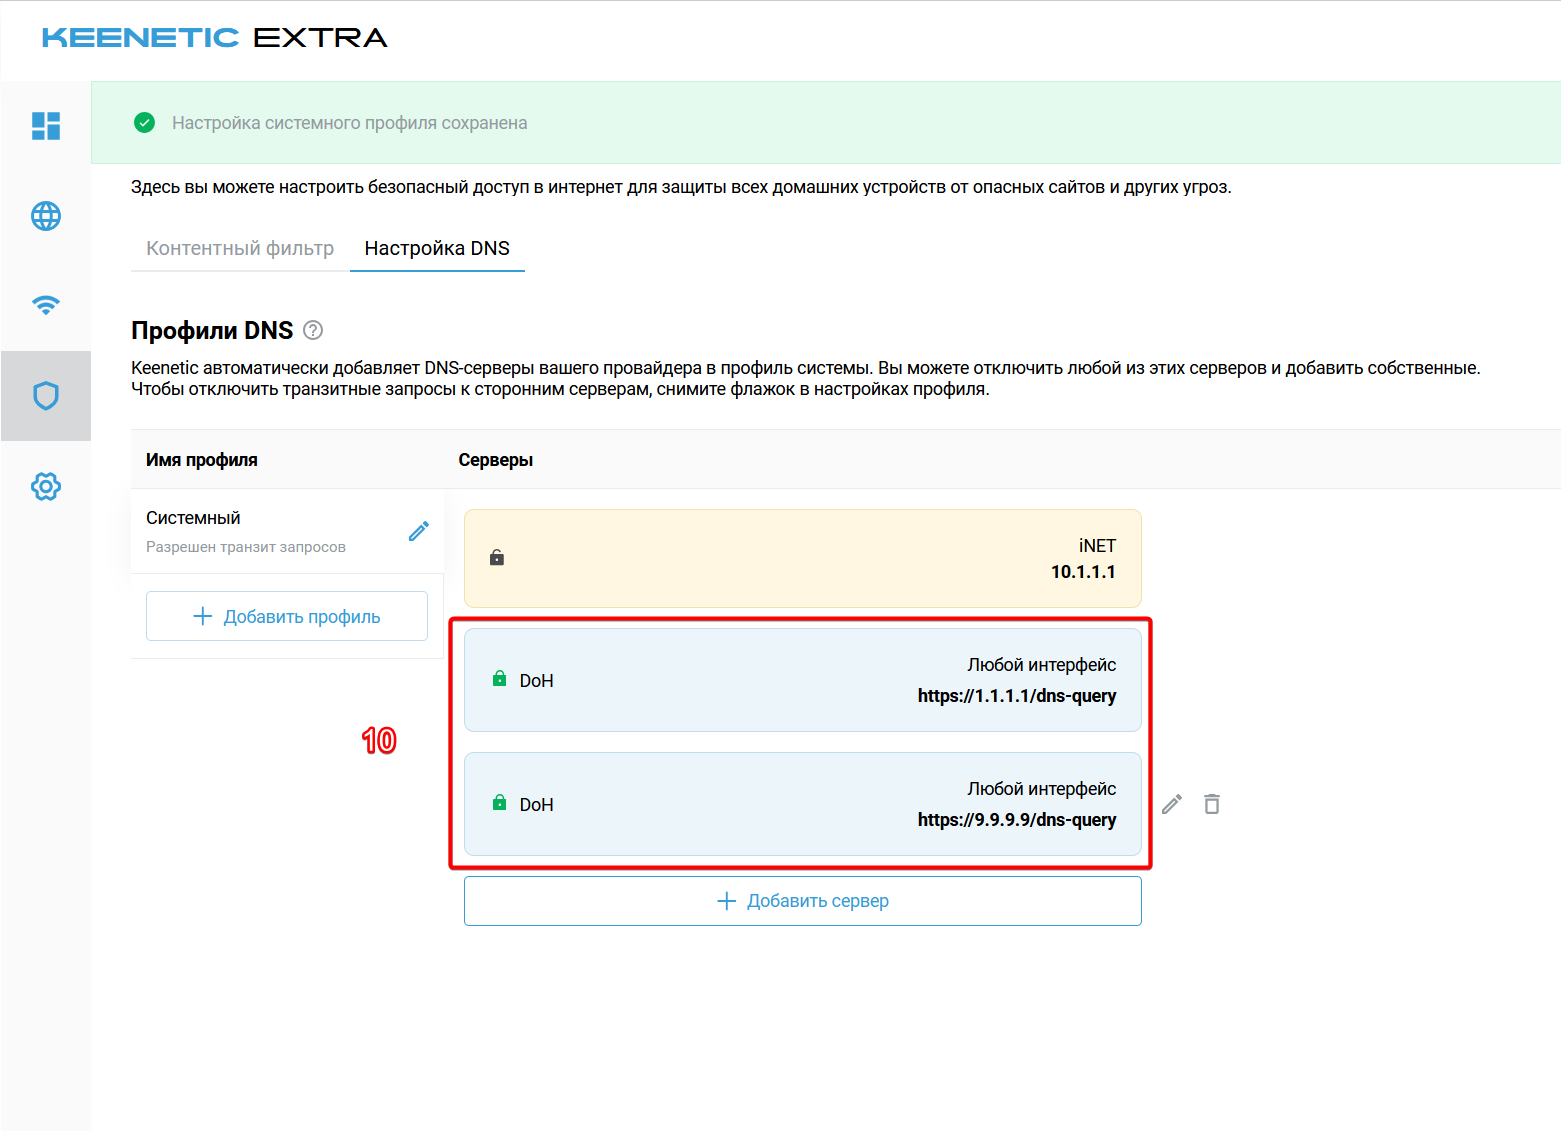Screen dimensions: 1561x1131
Task: Click the Keenetic Extra logo
Action: coord(214,38)
